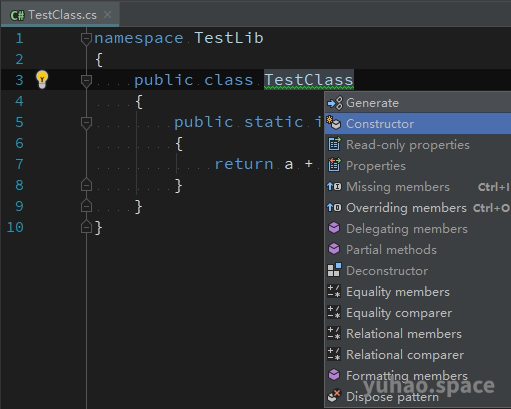Select Overriding members menu entry
511x409 pixels.
click(418, 208)
